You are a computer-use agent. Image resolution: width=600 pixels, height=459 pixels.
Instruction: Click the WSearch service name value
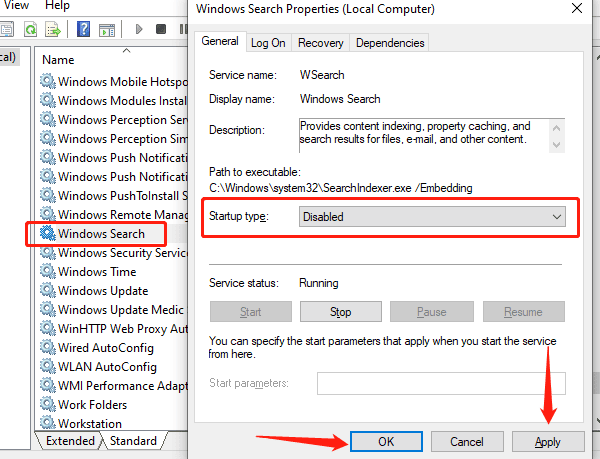322,75
